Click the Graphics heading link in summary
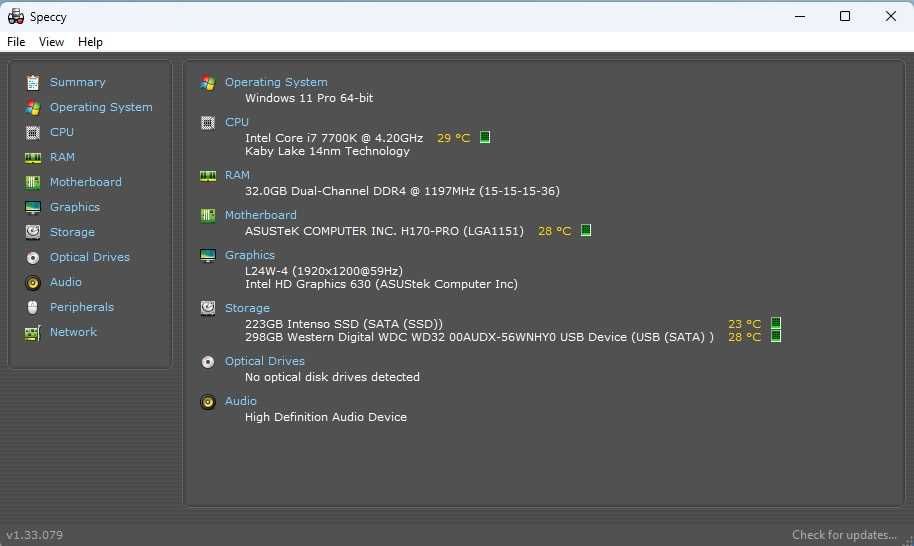This screenshot has width=914, height=546. click(249, 255)
